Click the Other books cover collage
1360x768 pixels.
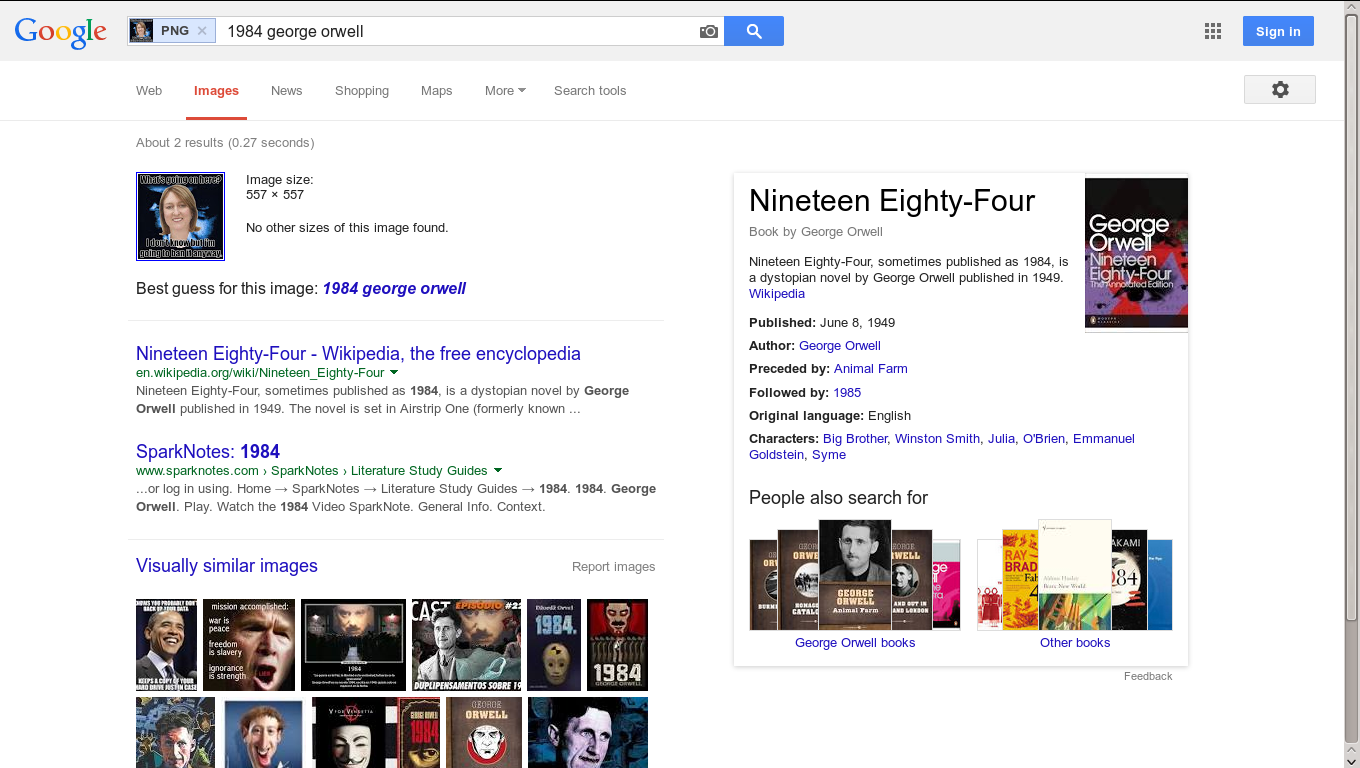(1075, 575)
